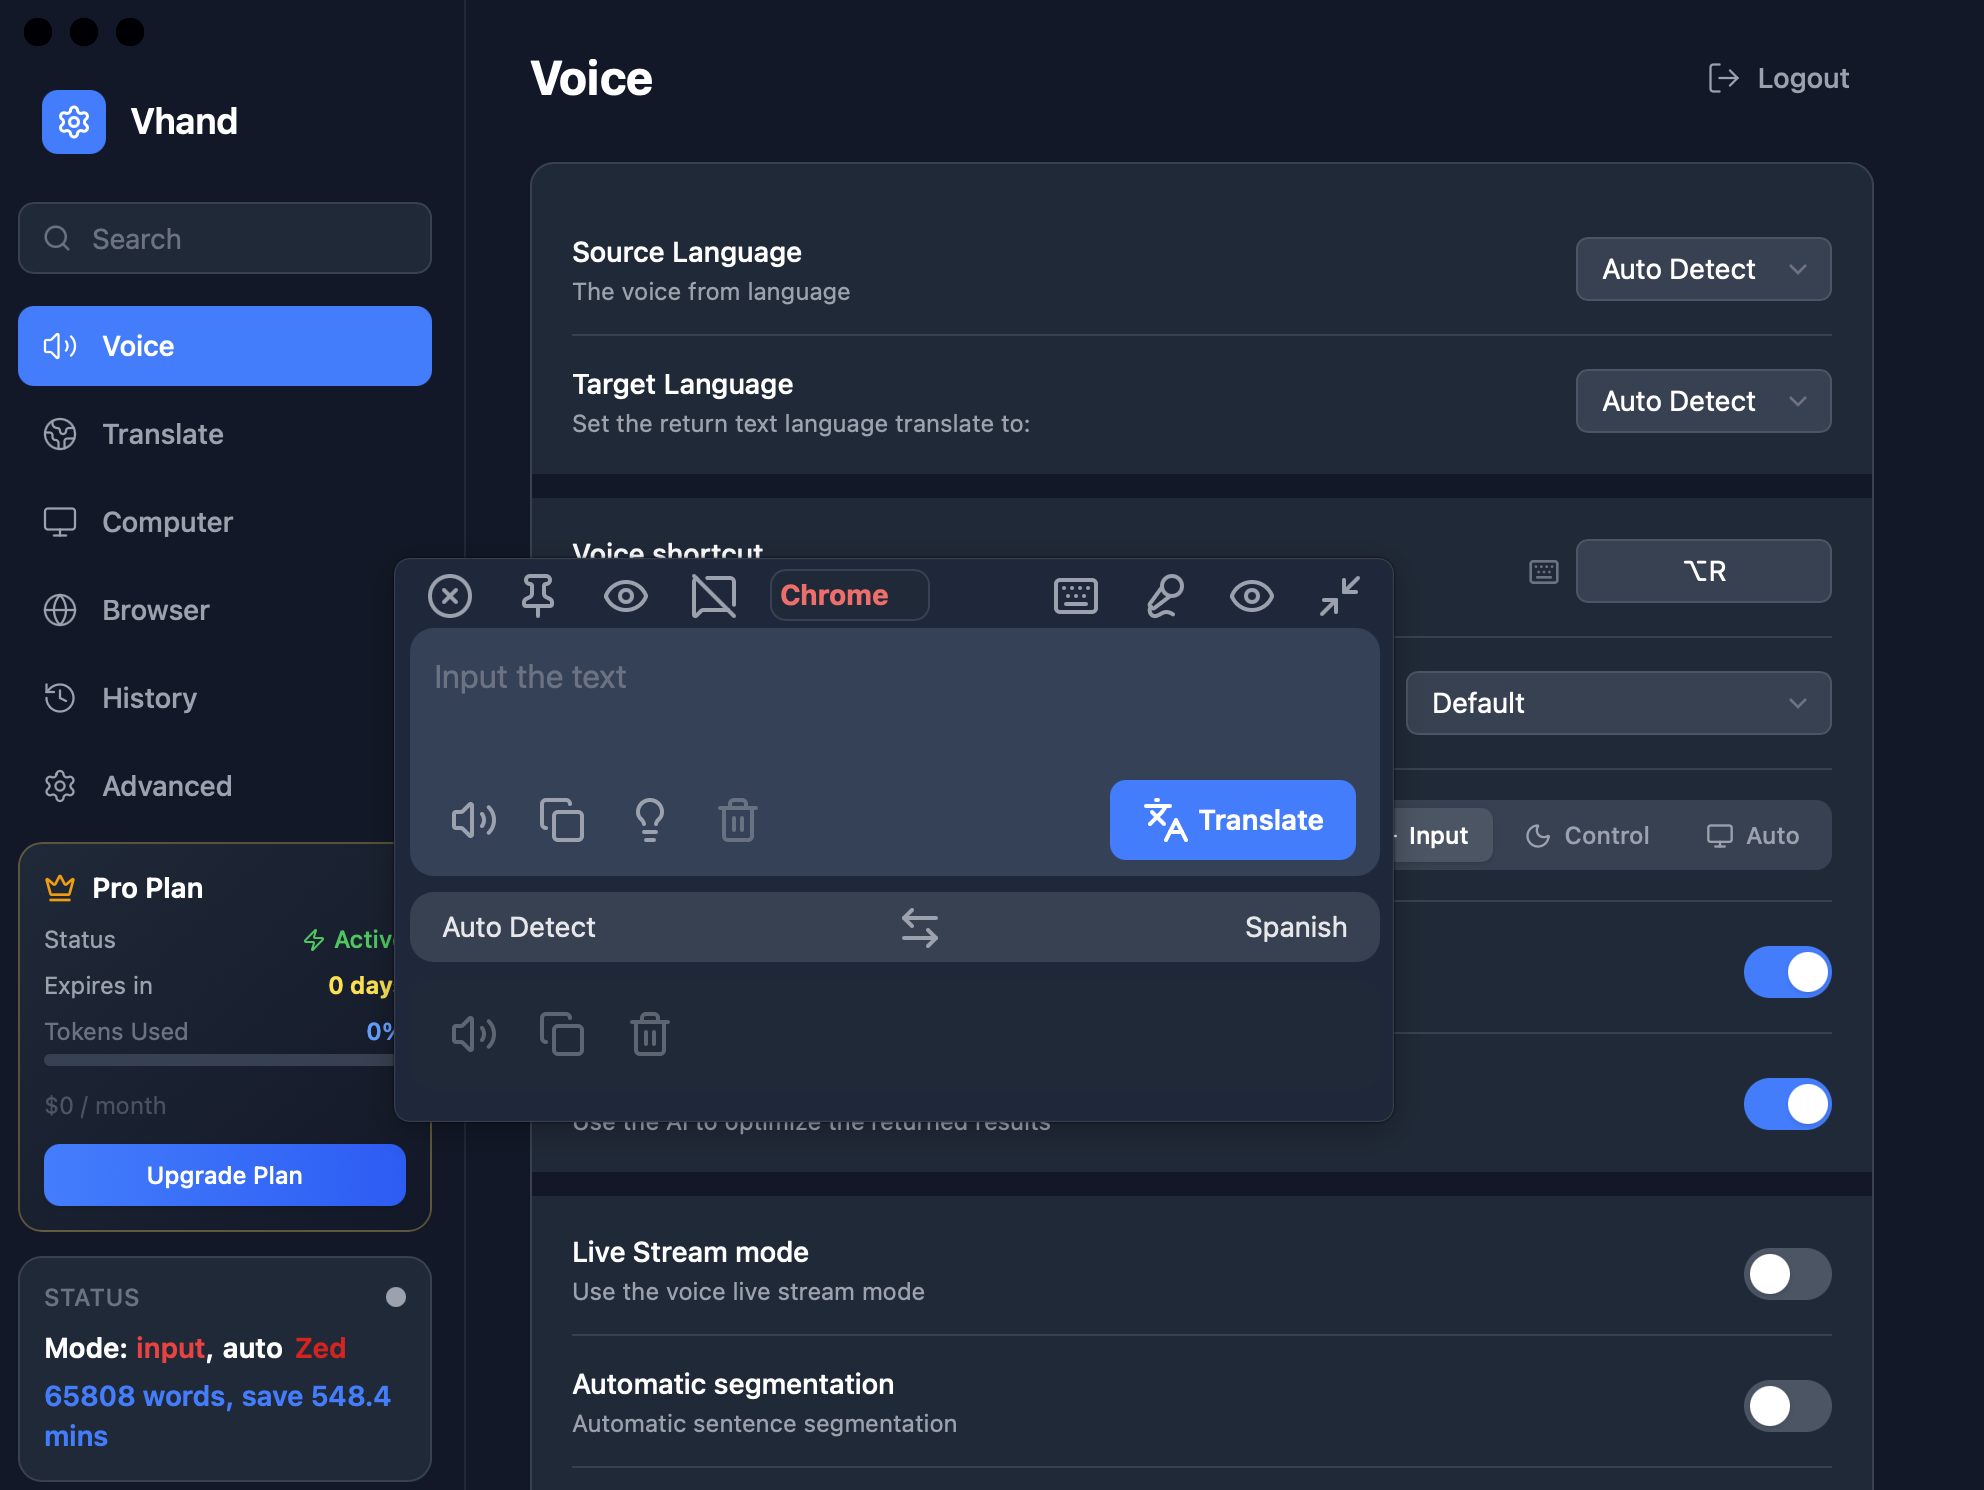This screenshot has width=1984, height=1490.
Task: Enable Live Stream mode switch
Action: click(x=1786, y=1274)
